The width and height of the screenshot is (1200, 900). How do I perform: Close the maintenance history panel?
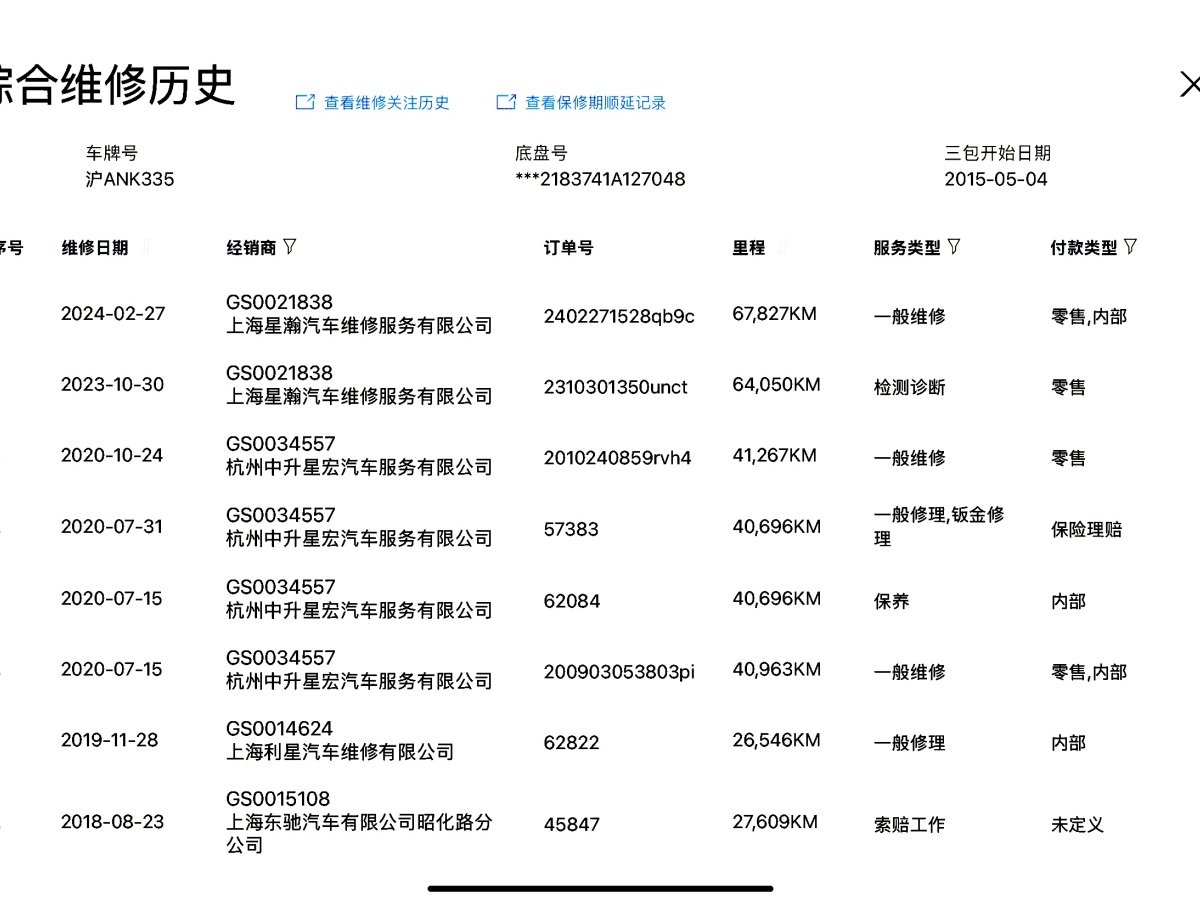pos(1190,85)
